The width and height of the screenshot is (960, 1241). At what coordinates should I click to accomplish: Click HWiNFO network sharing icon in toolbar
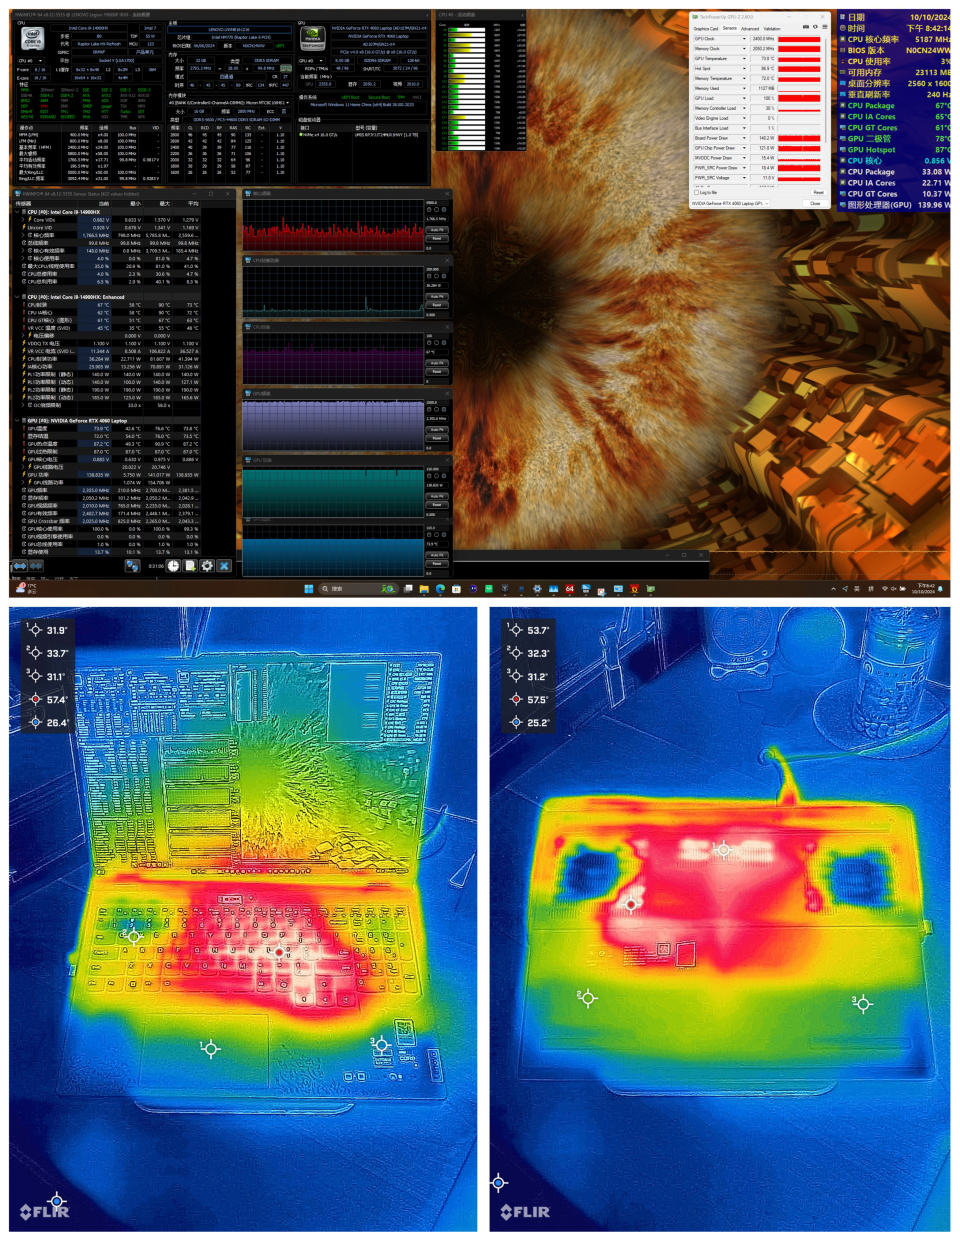tap(132, 566)
